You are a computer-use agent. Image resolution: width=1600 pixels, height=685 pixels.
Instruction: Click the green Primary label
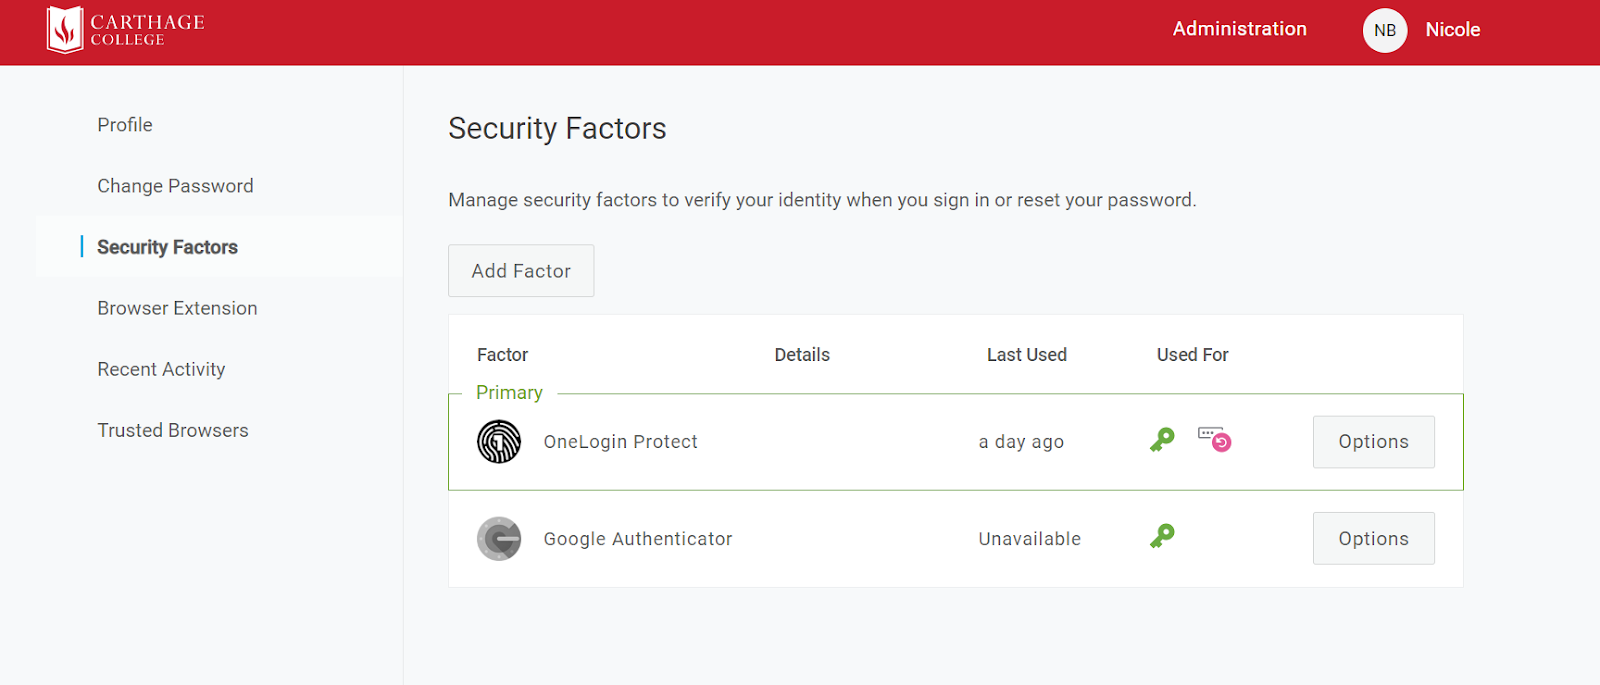click(509, 393)
